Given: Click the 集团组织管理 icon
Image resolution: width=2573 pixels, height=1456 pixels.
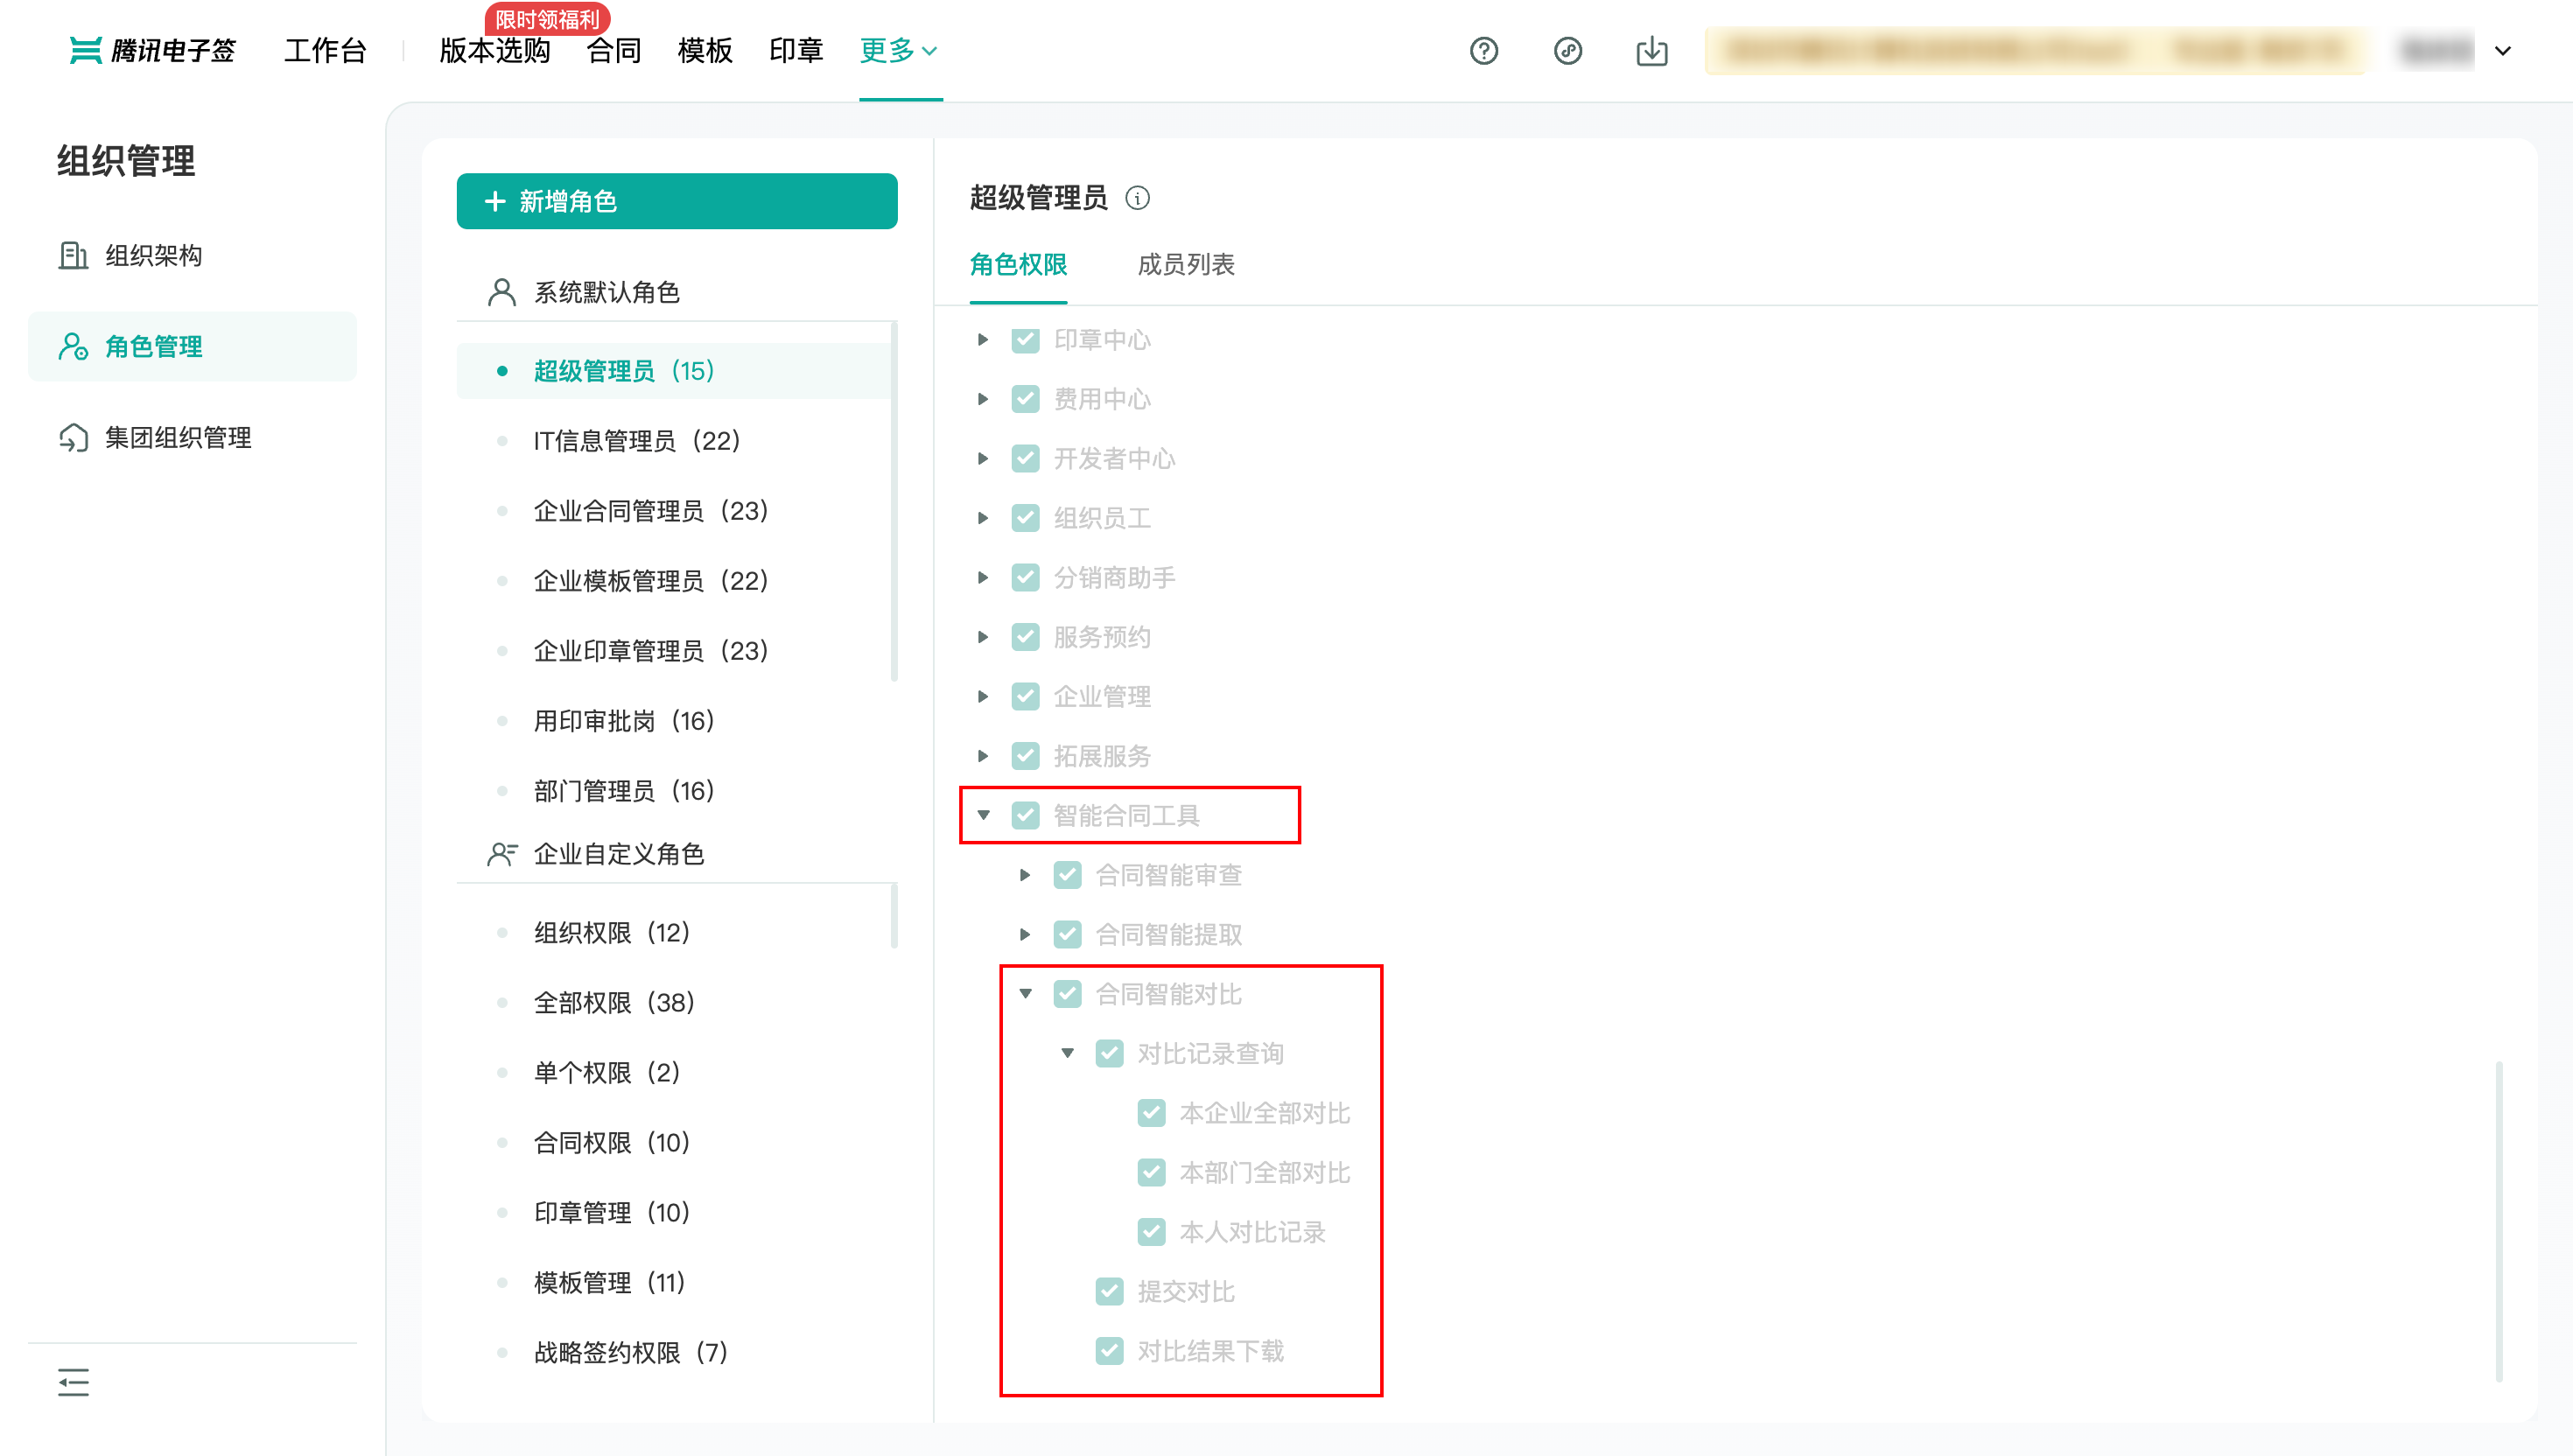Looking at the screenshot, I should [x=73, y=438].
